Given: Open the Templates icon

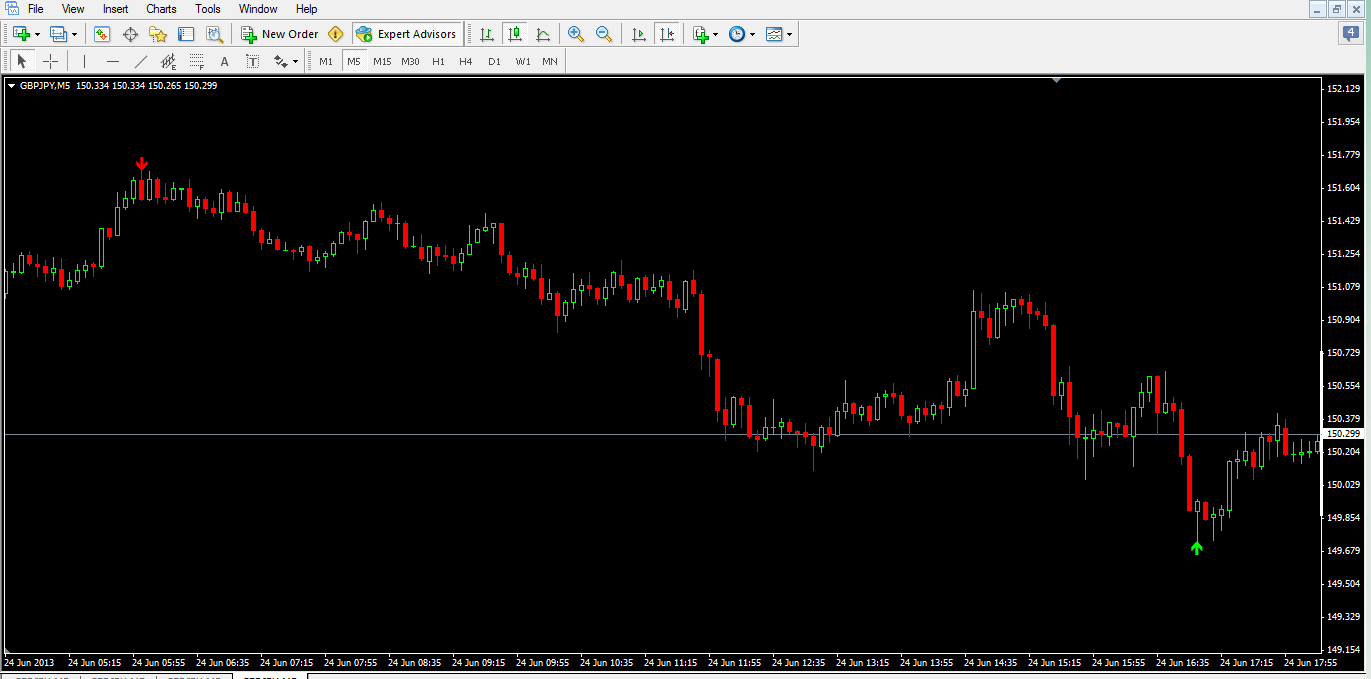Looking at the screenshot, I should point(774,34).
